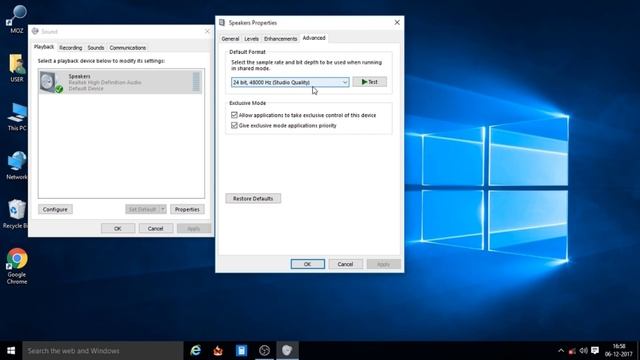Click Apply in Sound window

(193, 228)
